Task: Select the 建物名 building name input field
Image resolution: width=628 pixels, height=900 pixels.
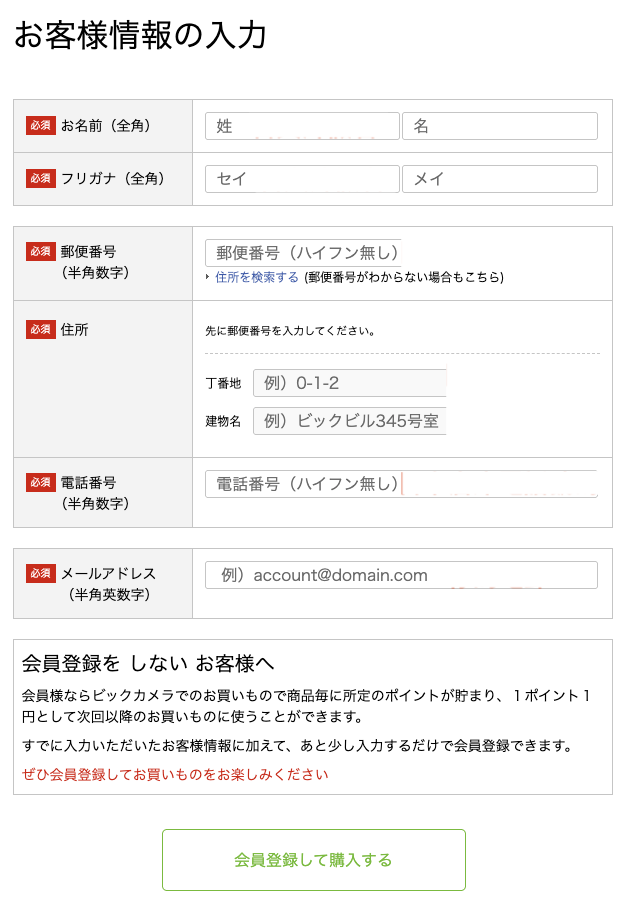Action: tap(350, 421)
